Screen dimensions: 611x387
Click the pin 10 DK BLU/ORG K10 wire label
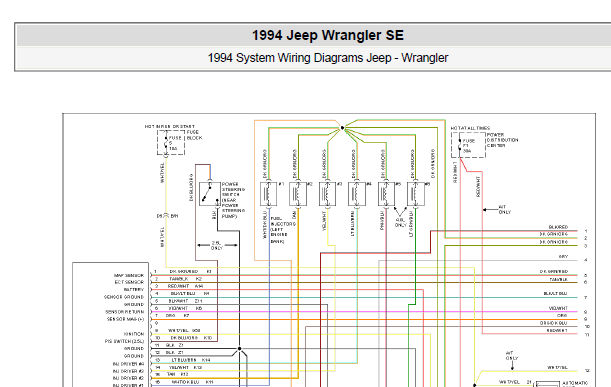[191, 338]
